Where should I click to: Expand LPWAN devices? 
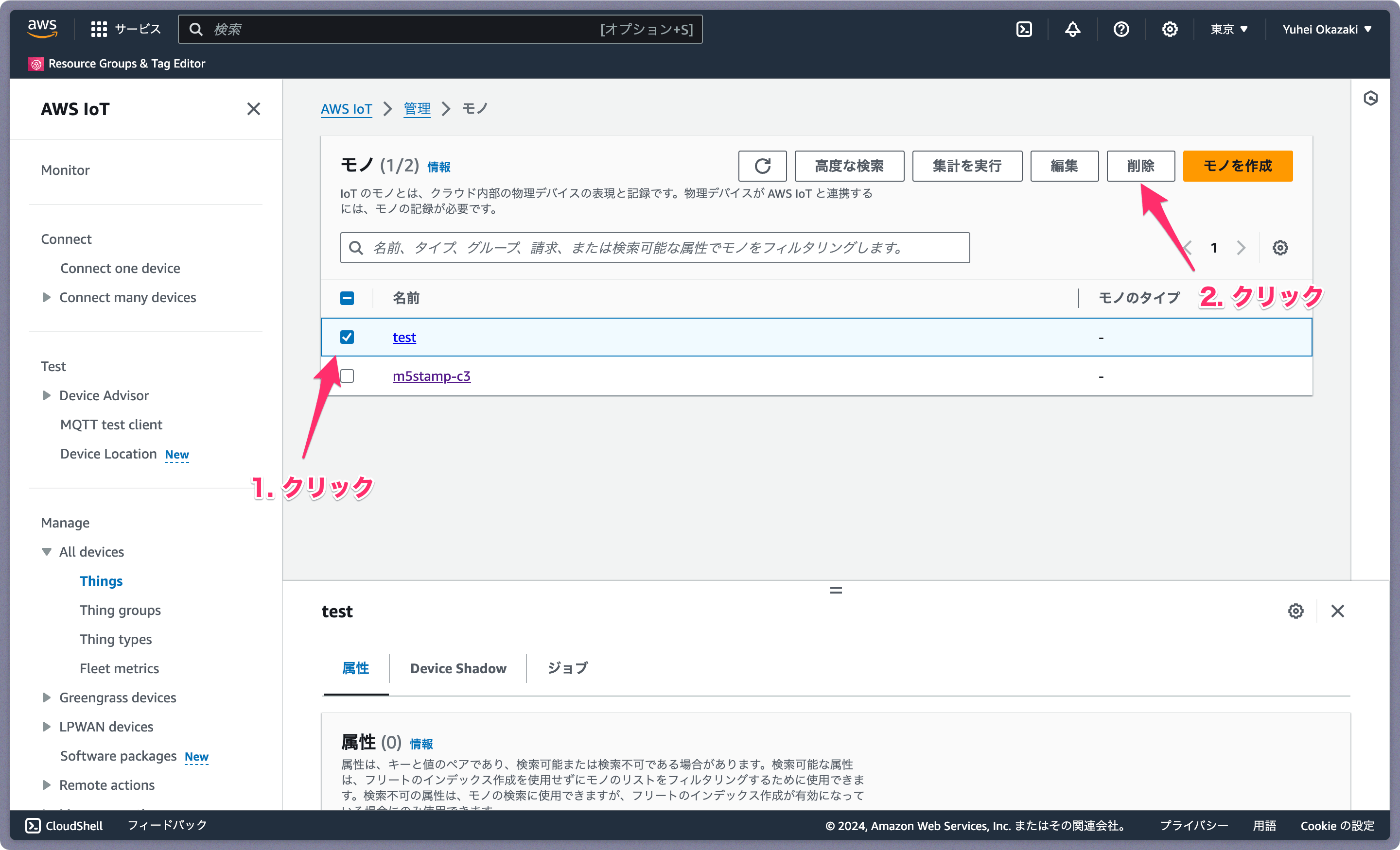point(47,726)
